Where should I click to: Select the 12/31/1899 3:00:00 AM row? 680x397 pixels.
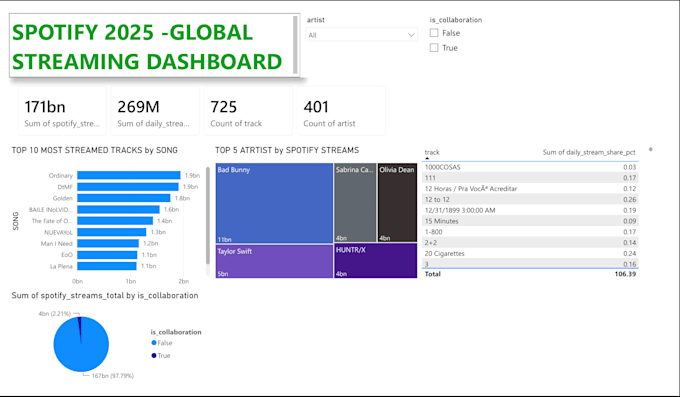tap(530, 210)
